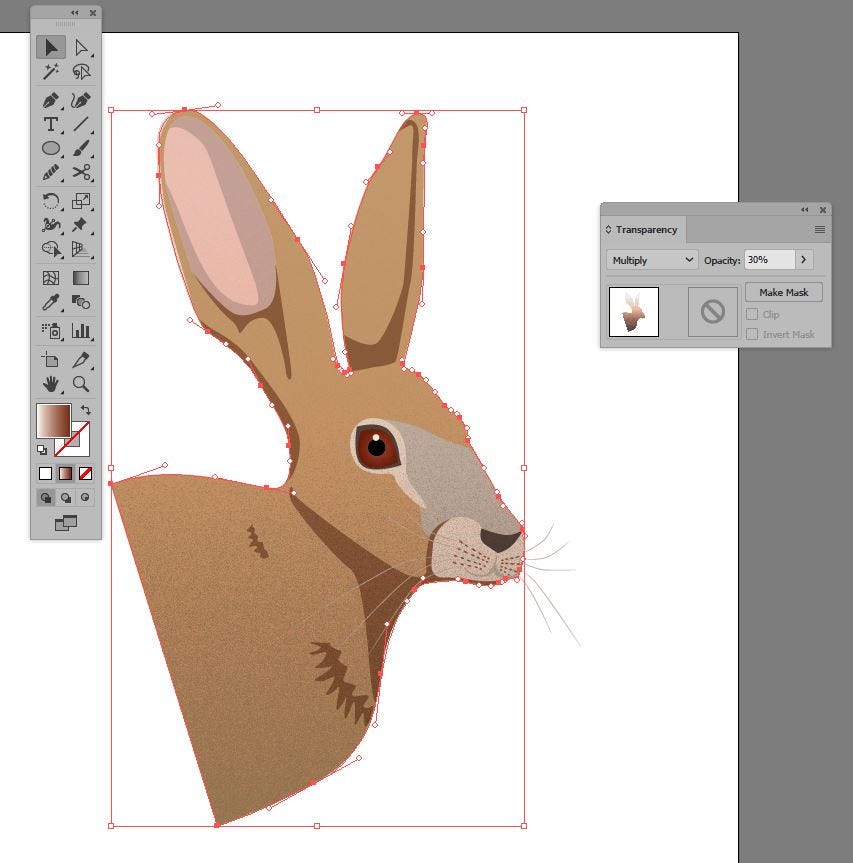The height and width of the screenshot is (863, 853).
Task: Open the Multiply blending mode dropdown
Action: 652,260
